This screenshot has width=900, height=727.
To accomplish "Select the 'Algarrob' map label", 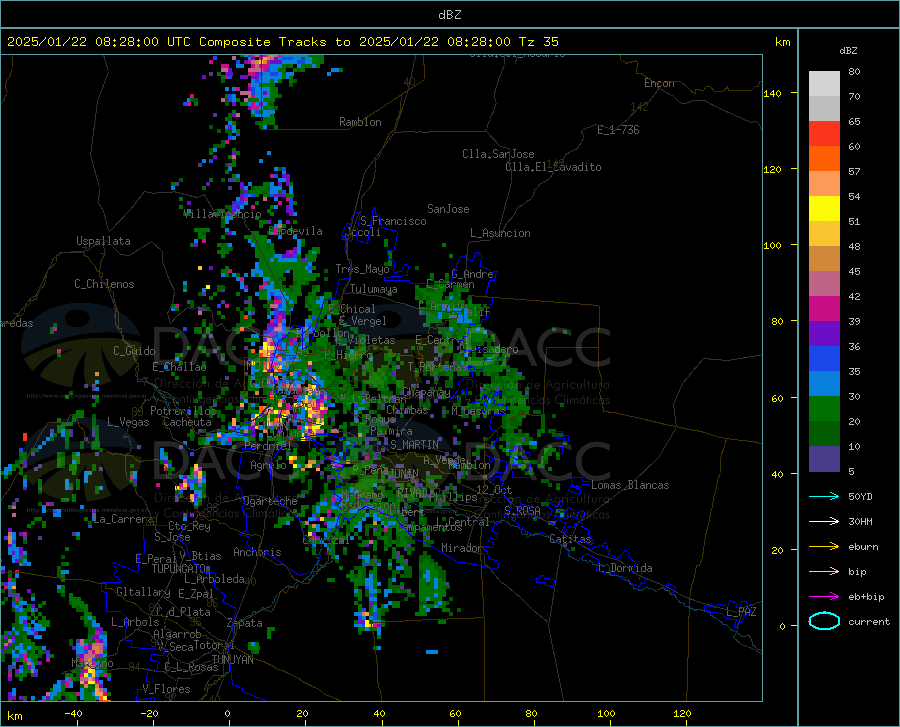I will pos(177,634).
